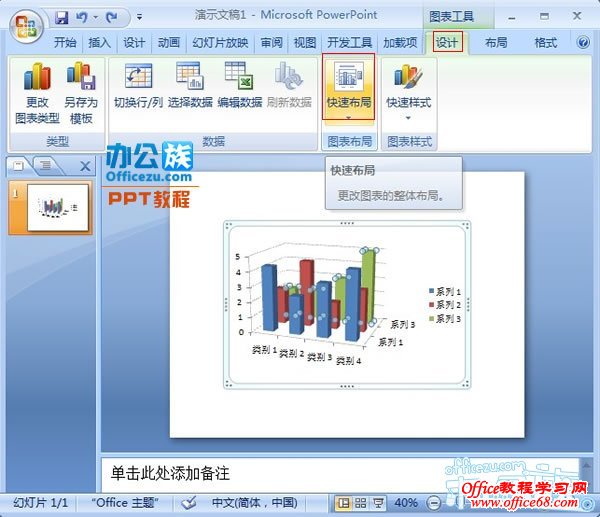Switch to the 插入 tab

99,42
